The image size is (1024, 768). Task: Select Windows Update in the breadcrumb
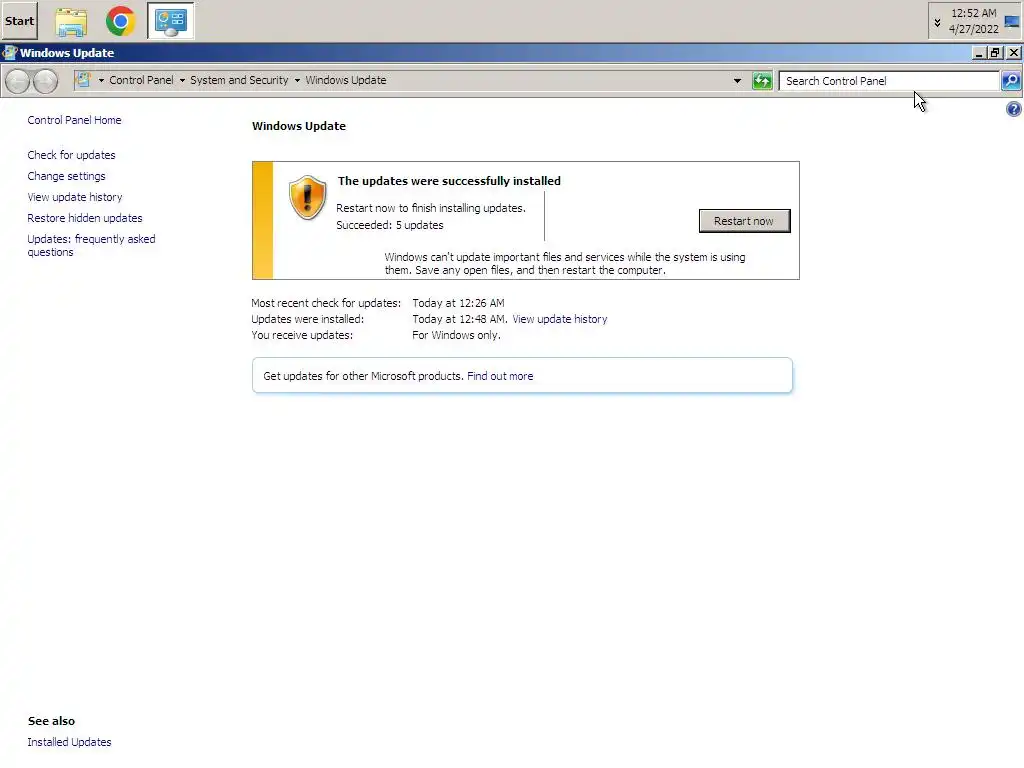[x=345, y=80]
